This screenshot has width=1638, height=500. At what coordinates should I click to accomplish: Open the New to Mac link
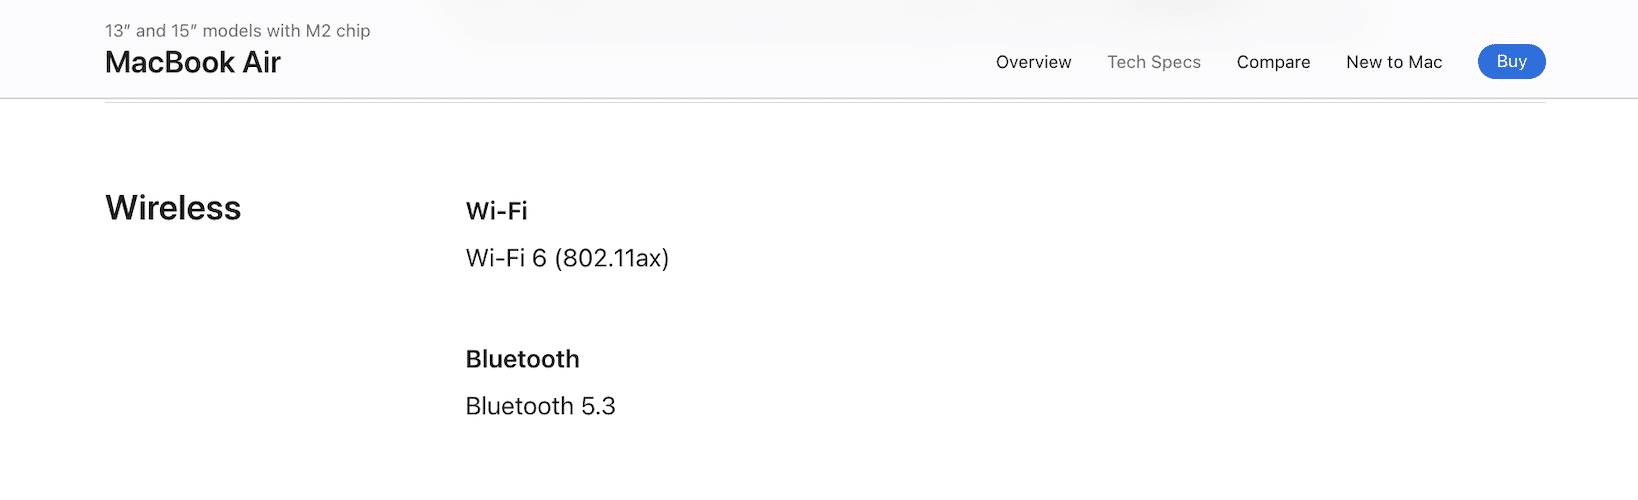click(1394, 62)
